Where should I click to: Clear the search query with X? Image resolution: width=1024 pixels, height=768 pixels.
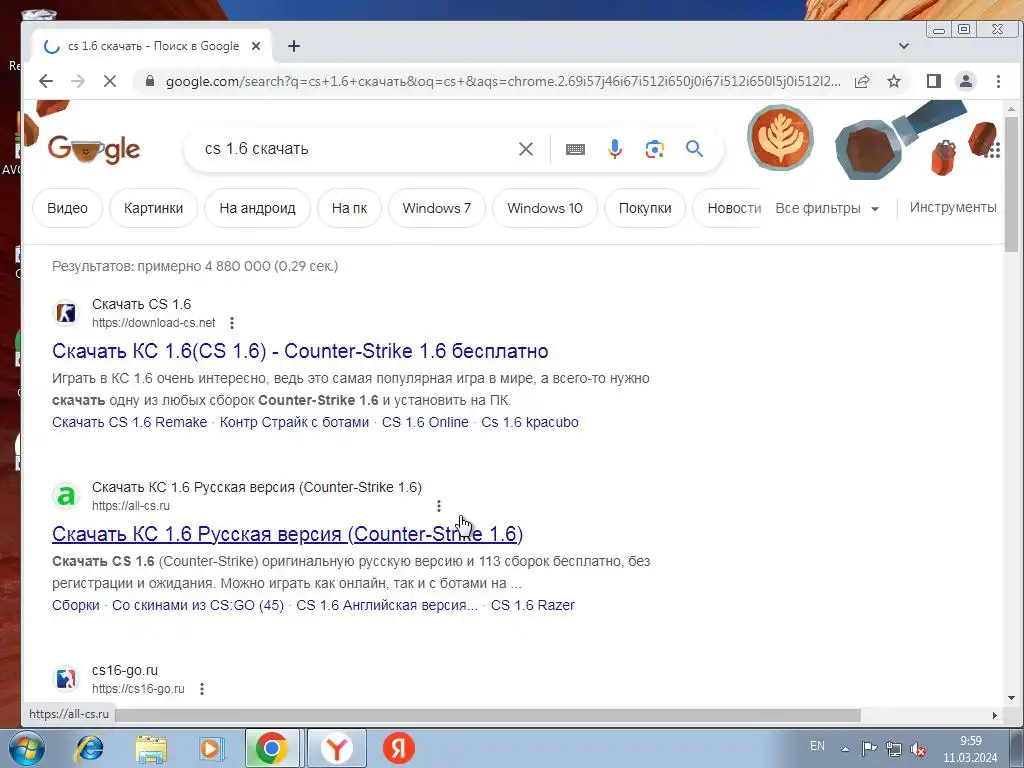(526, 149)
